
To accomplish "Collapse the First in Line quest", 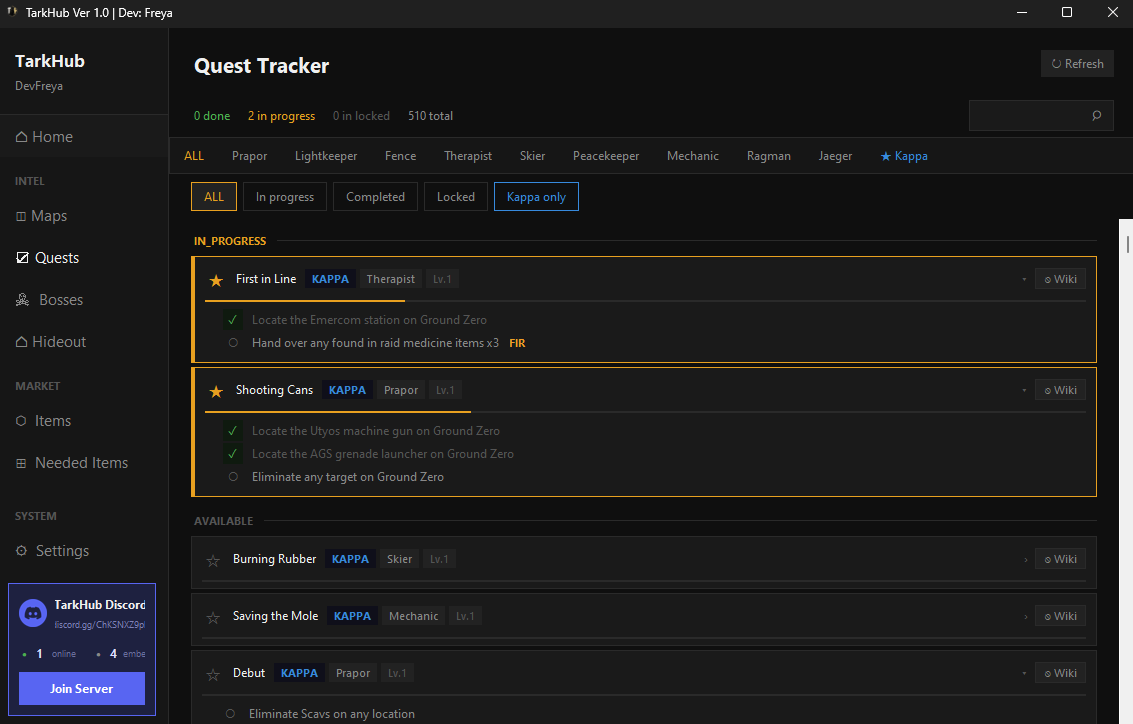I will tap(1024, 280).
